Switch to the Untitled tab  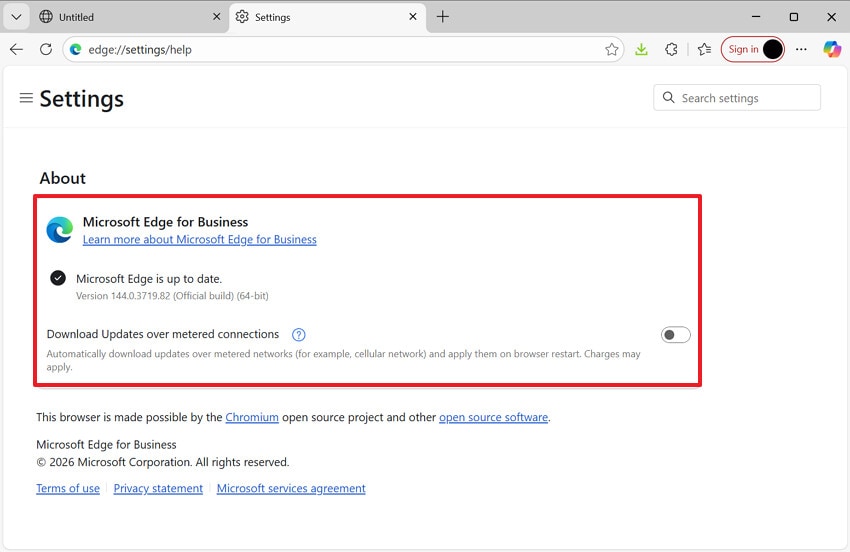130,17
